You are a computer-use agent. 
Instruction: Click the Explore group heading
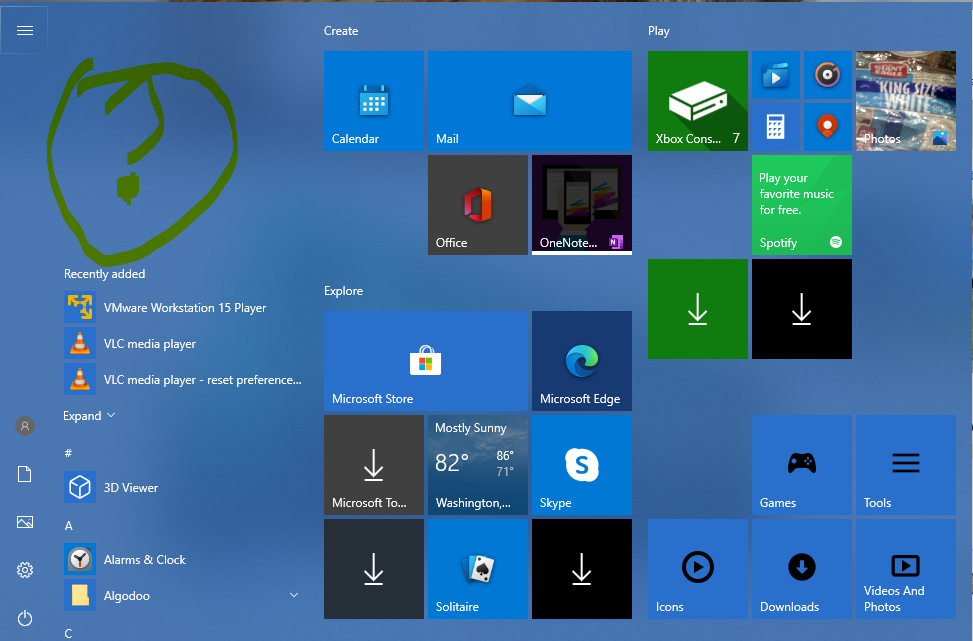pos(343,290)
